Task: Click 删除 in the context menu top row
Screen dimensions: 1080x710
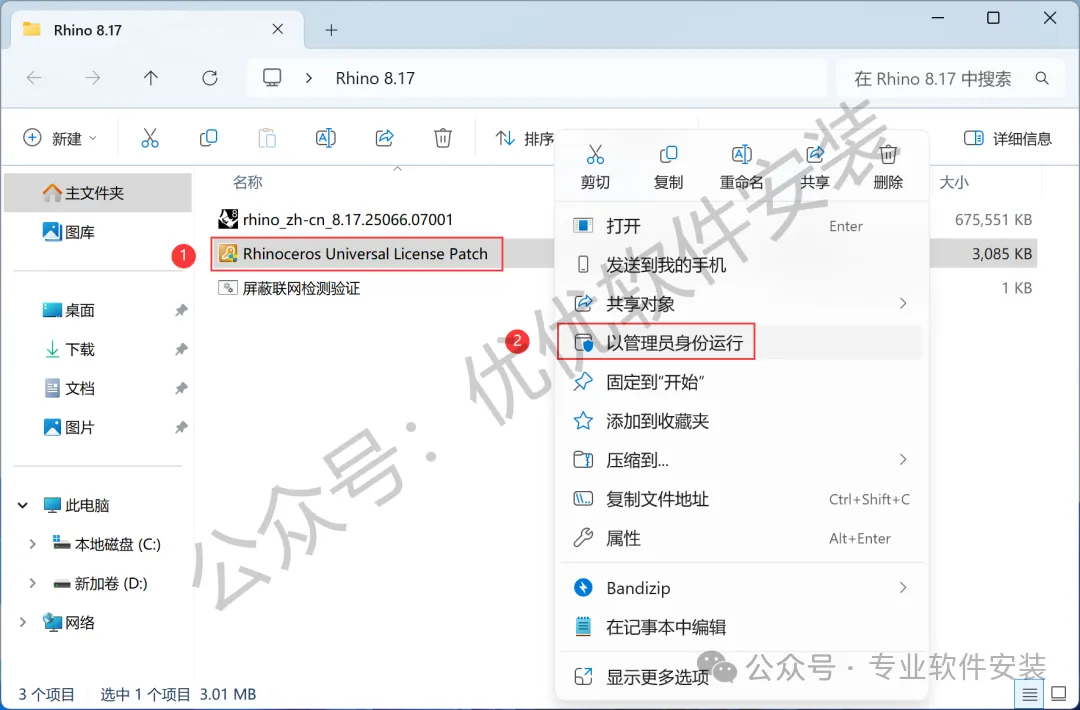Action: 888,167
